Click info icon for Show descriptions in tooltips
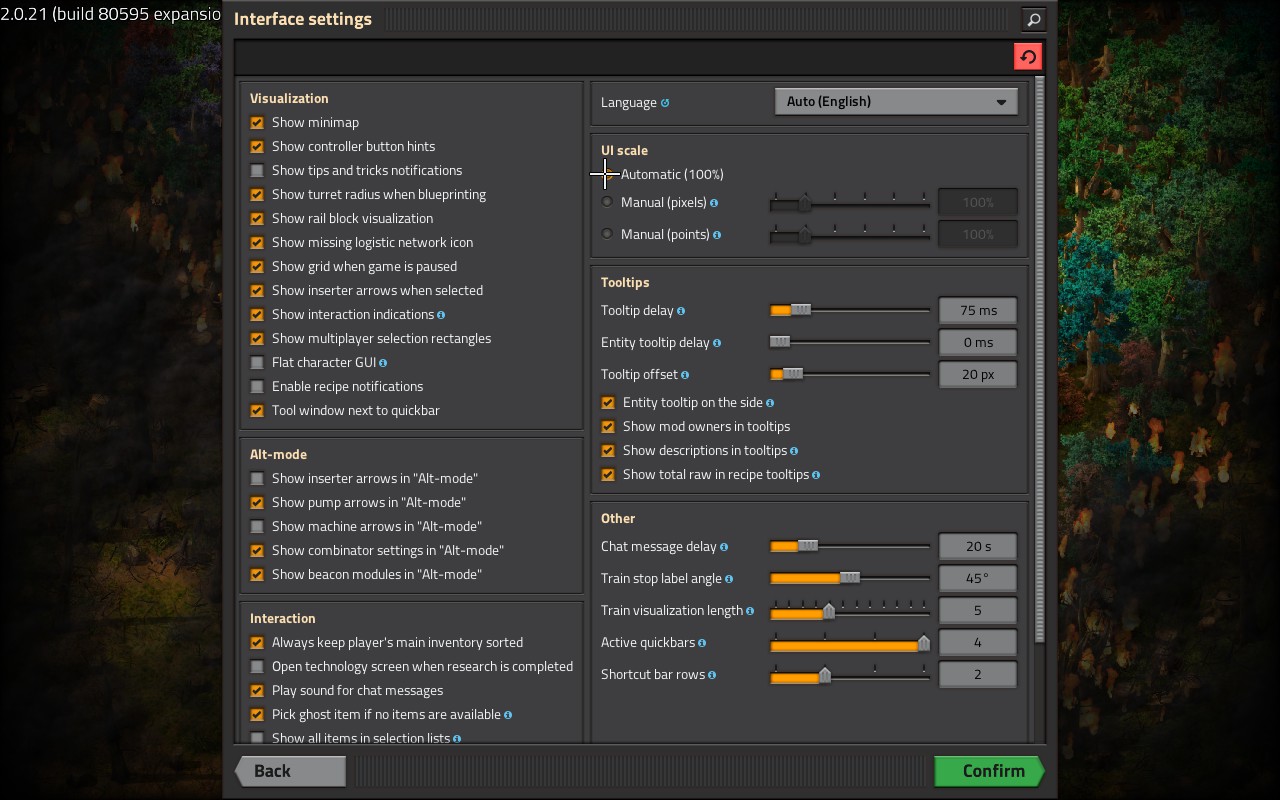 (x=794, y=451)
